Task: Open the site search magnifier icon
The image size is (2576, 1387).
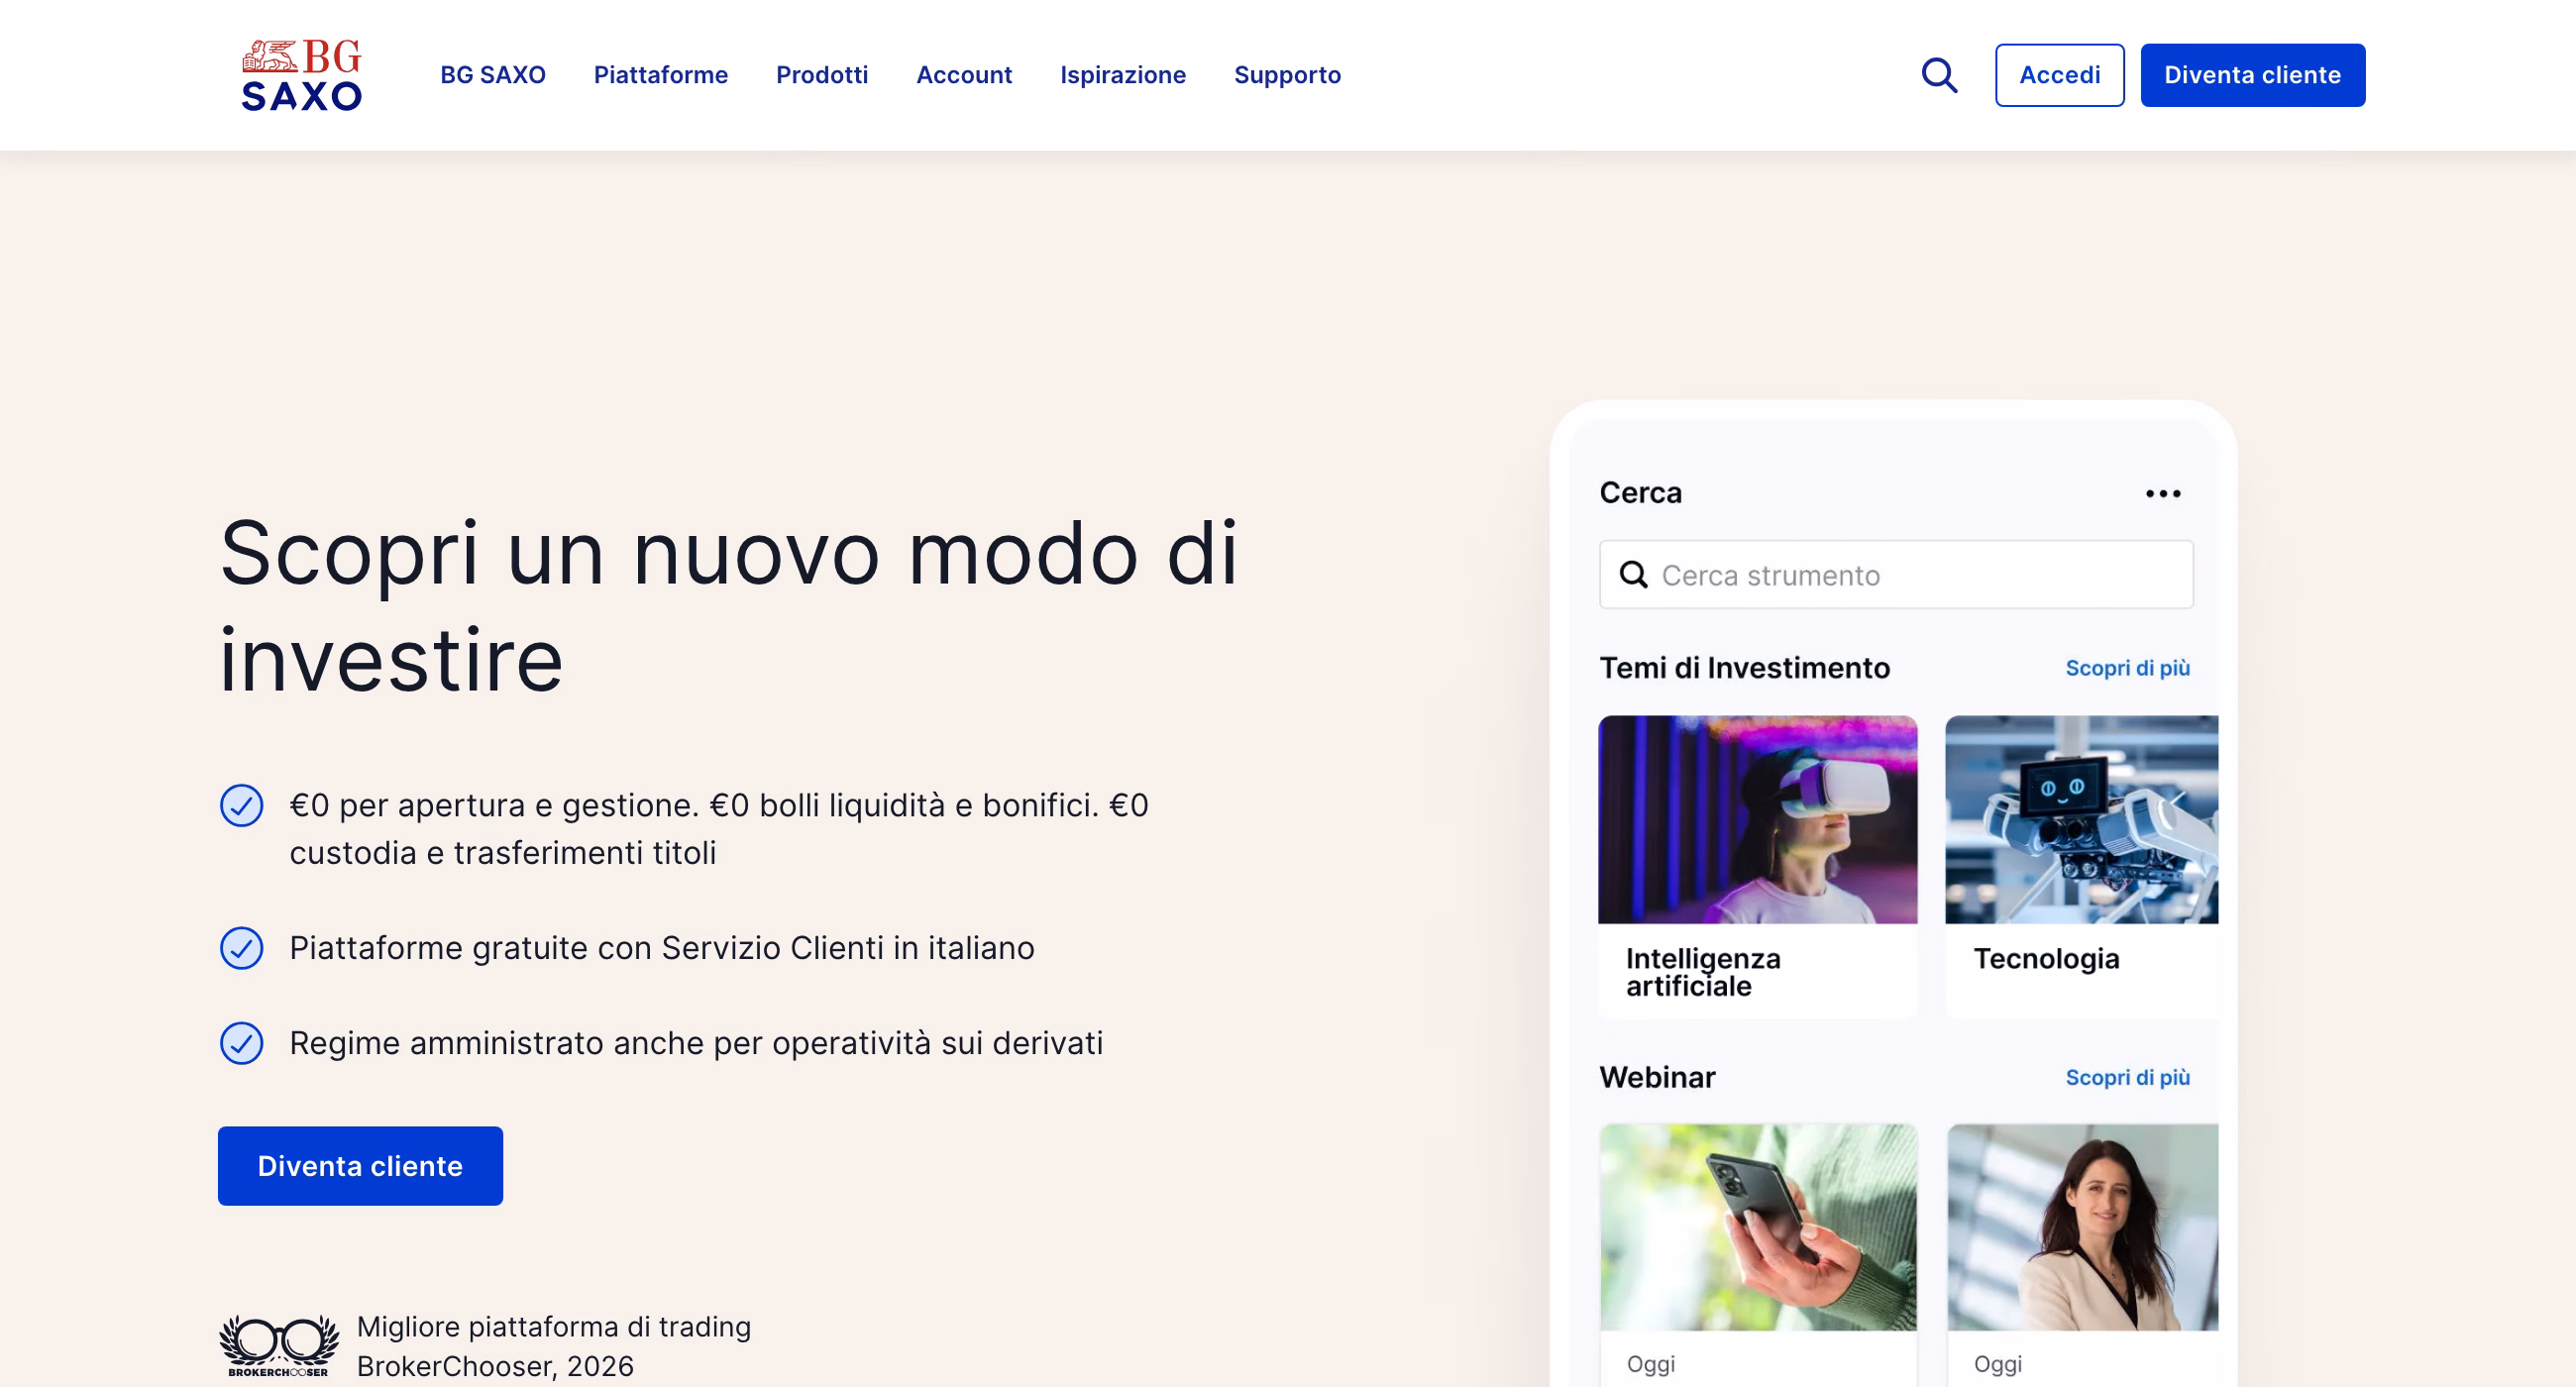Action: [1939, 75]
